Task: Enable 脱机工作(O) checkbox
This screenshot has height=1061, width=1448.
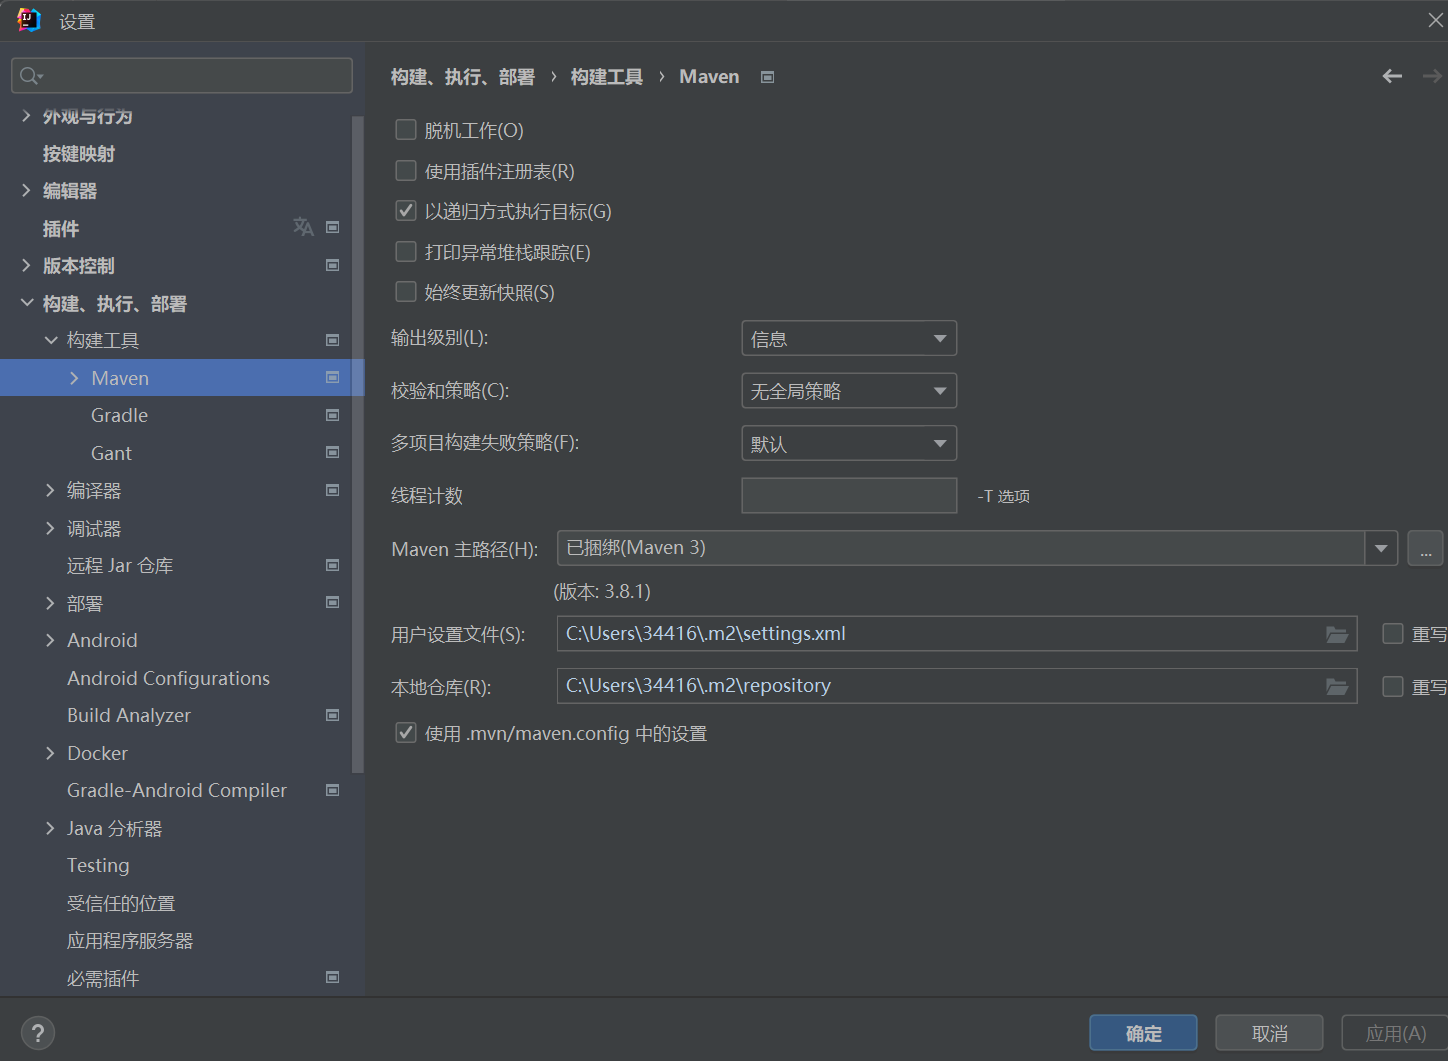Action: [x=406, y=130]
